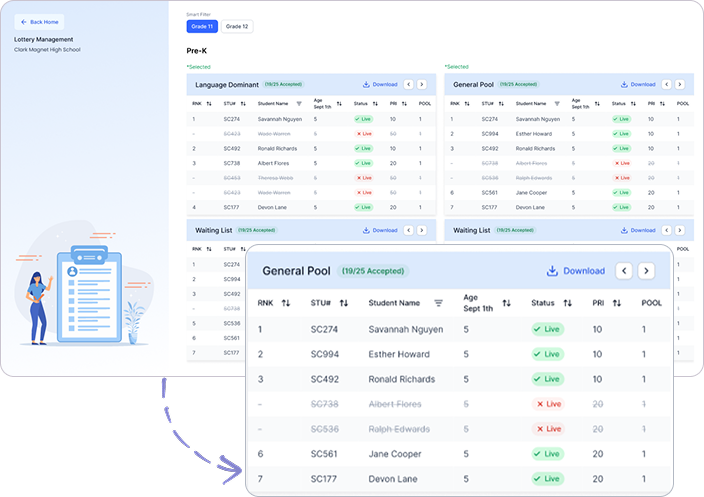Screen dimensions: 704x497
Task: Sort zoomed General Pool by Age Sept 1th
Action: (x=506, y=303)
